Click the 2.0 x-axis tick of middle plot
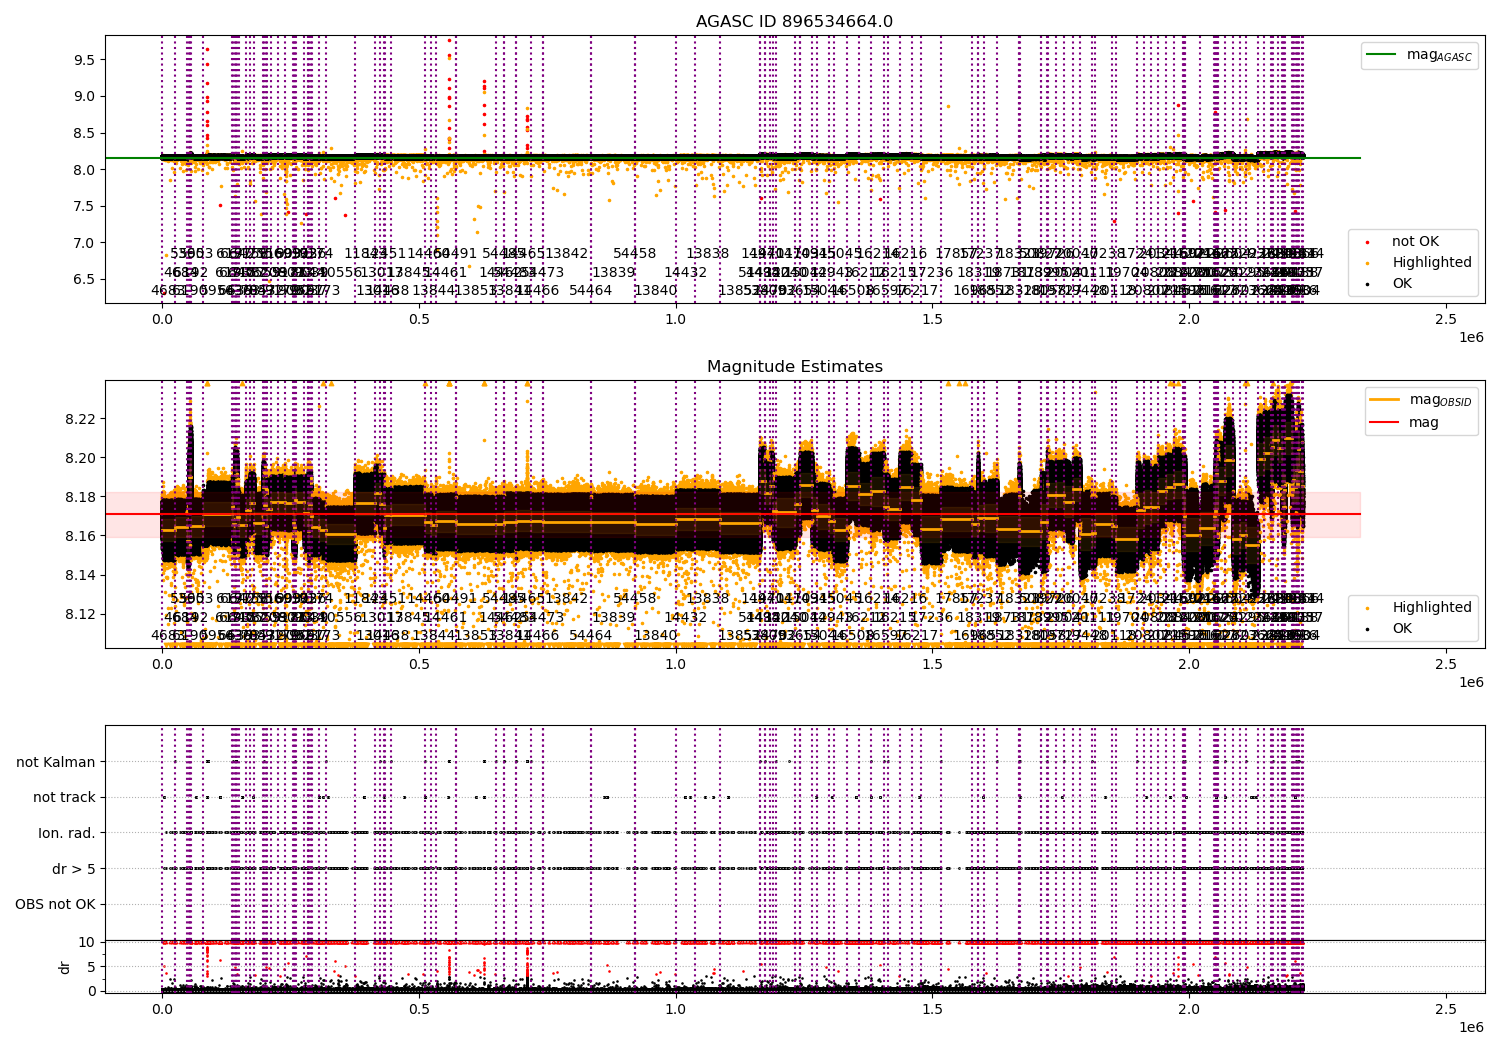The image size is (1500, 1050). click(x=1189, y=664)
